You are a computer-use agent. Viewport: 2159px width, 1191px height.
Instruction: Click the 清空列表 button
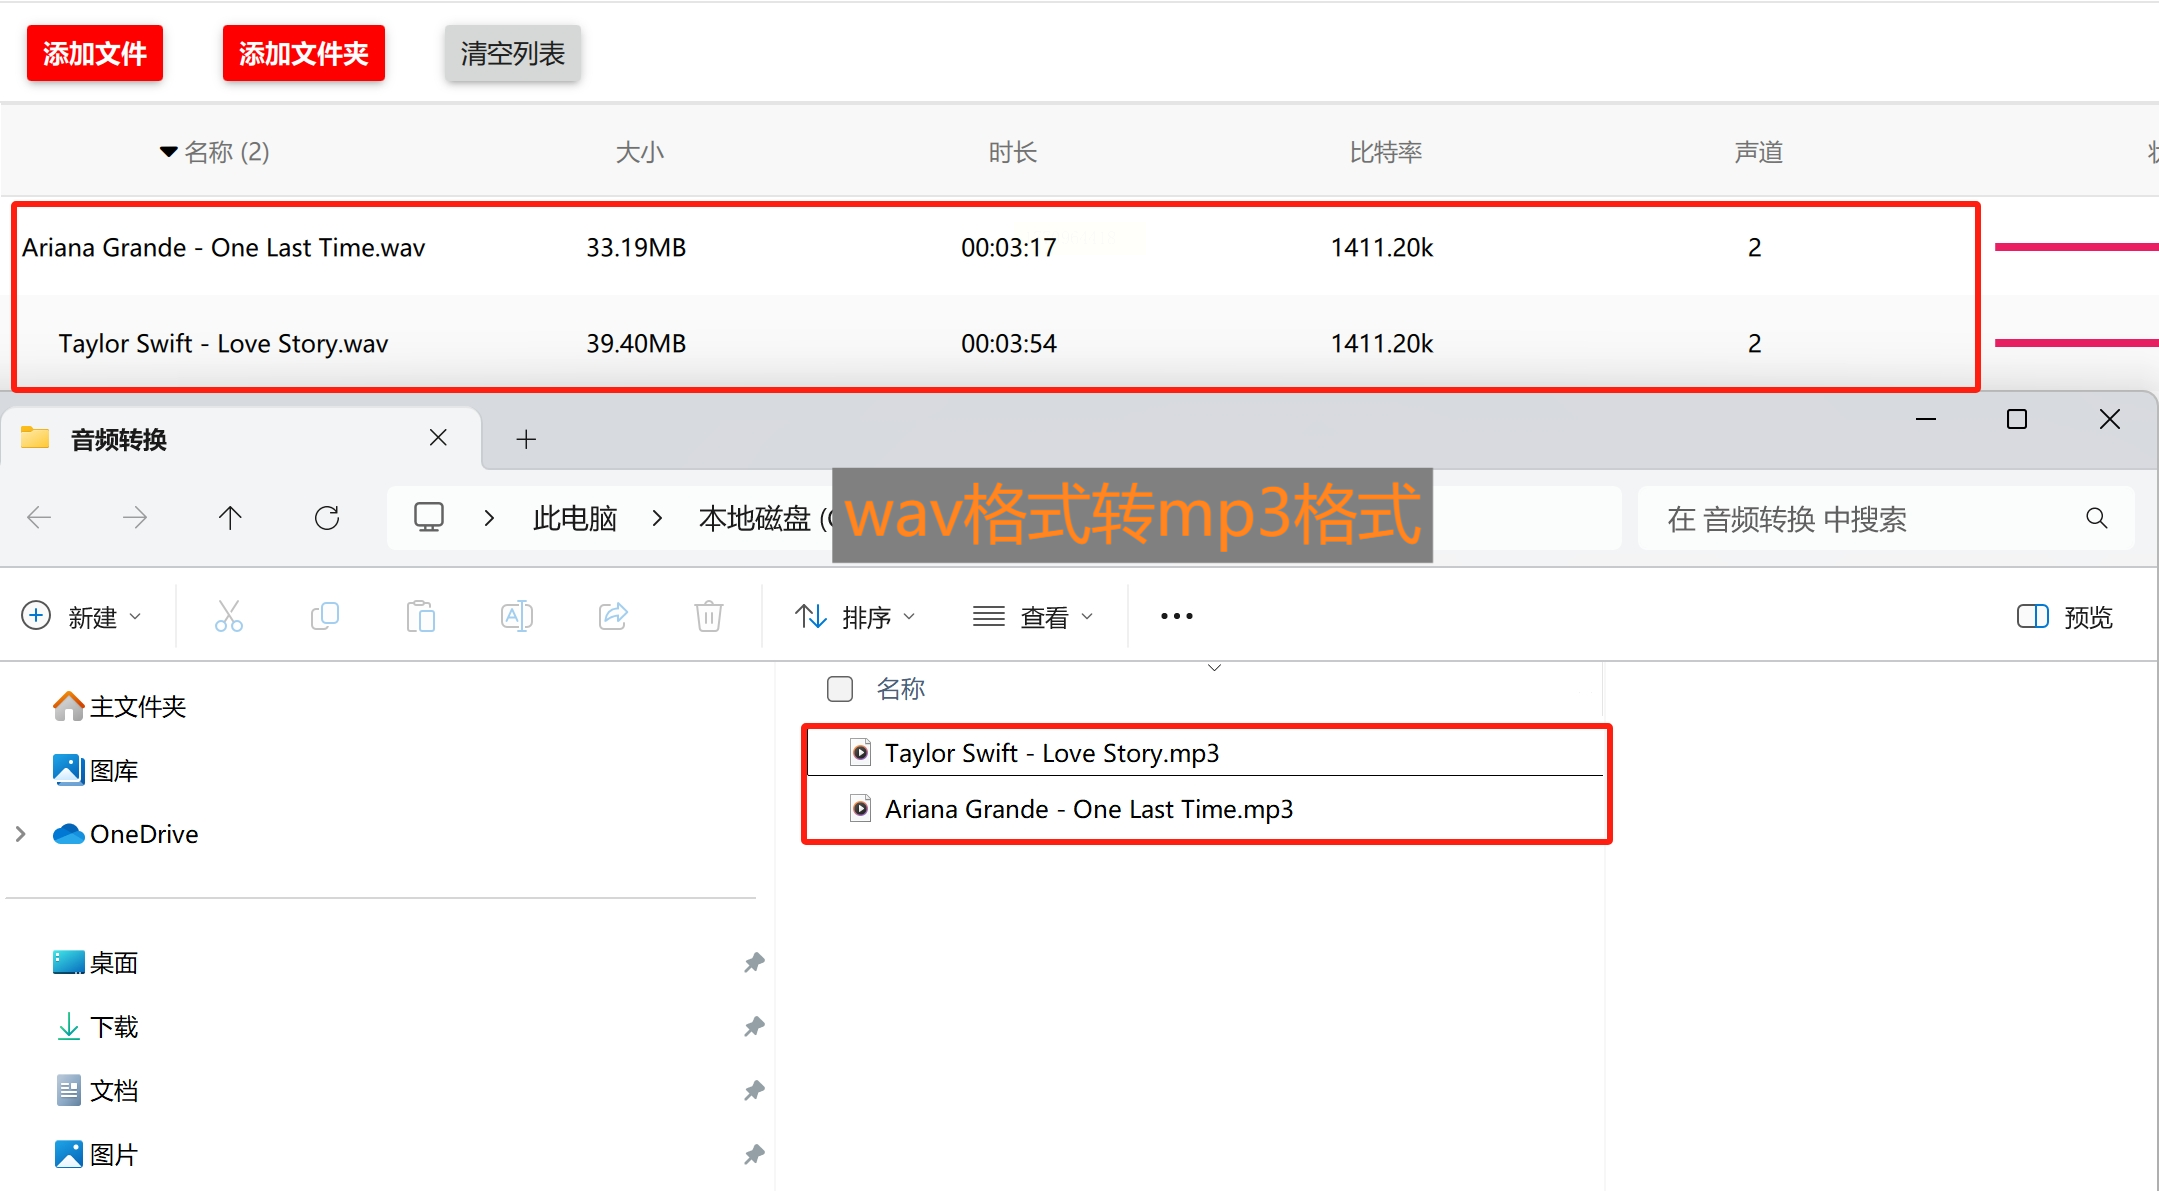coord(512,53)
